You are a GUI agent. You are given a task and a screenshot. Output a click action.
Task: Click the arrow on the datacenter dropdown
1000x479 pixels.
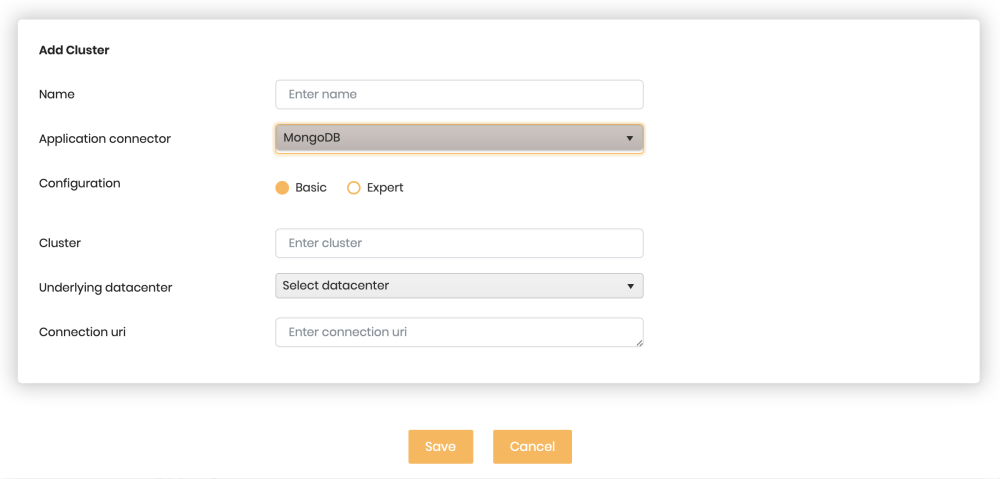coord(630,286)
